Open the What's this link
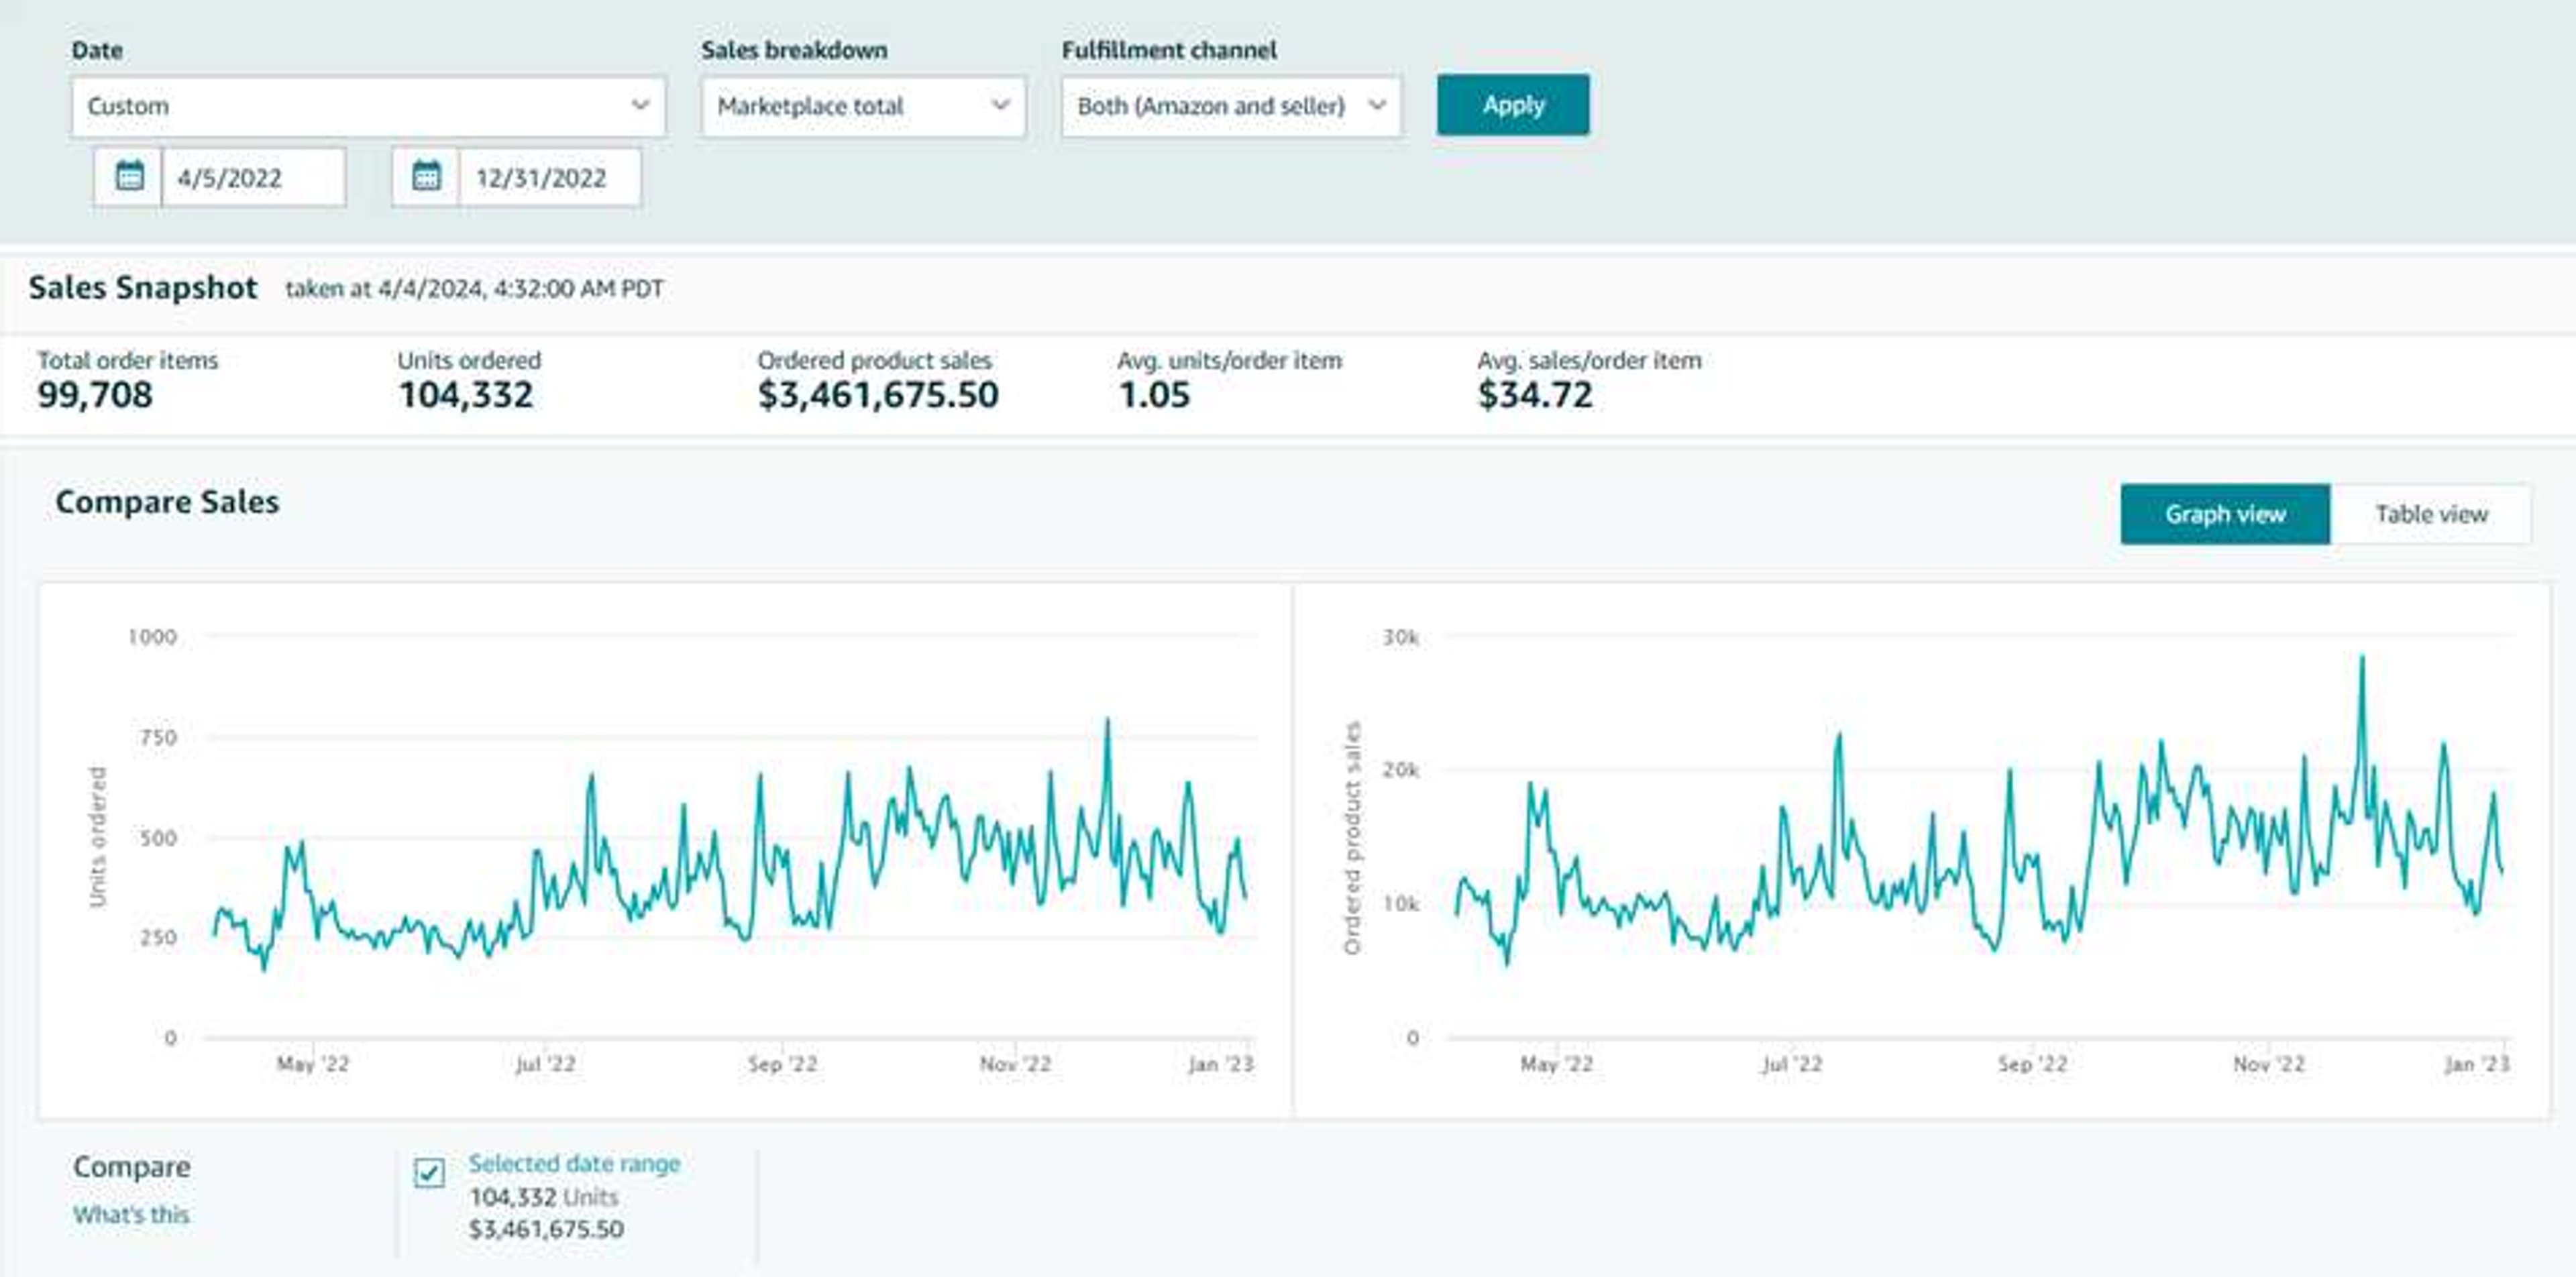 (131, 1215)
